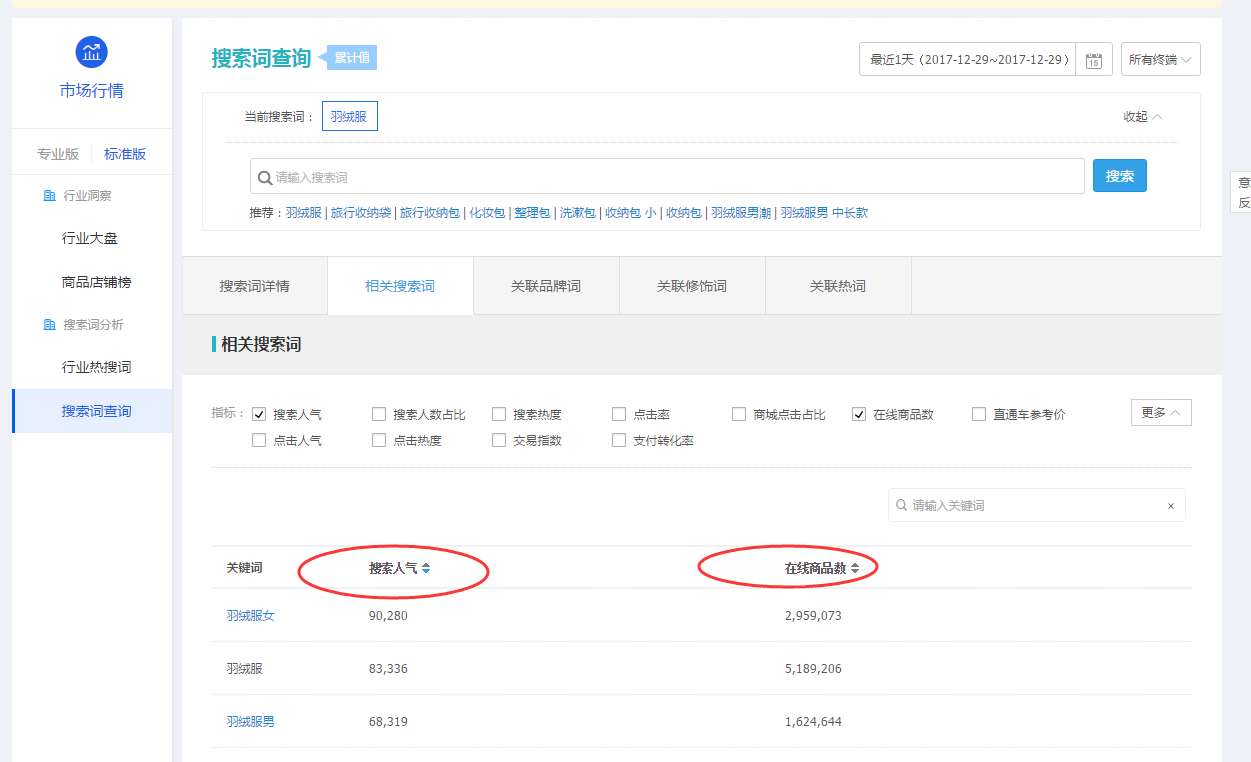Check the 商城点击占比 checkbox

[739, 414]
